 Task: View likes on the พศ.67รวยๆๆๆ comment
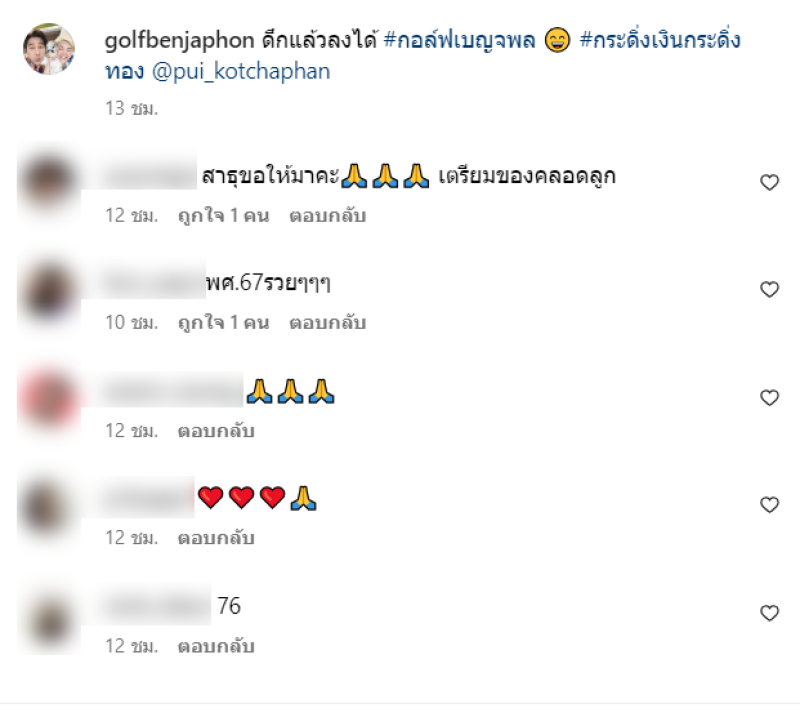[x=223, y=323]
